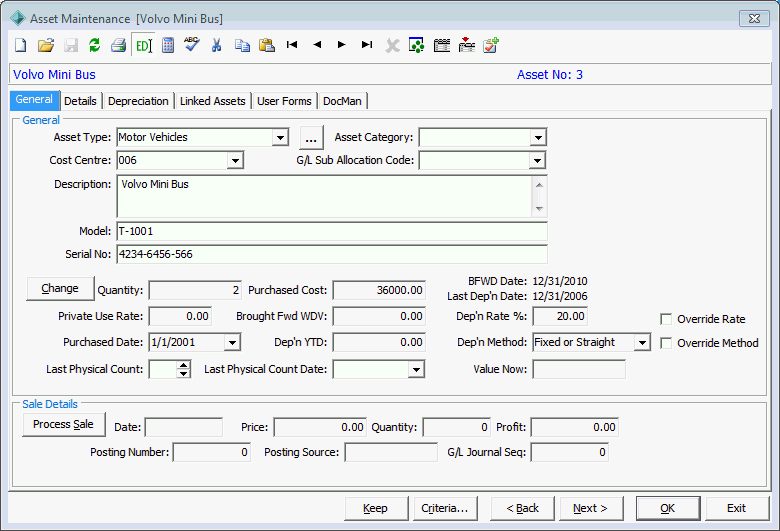Image resolution: width=780 pixels, height=531 pixels.
Task: Click the Cut scissors icon
Action: (x=216, y=45)
